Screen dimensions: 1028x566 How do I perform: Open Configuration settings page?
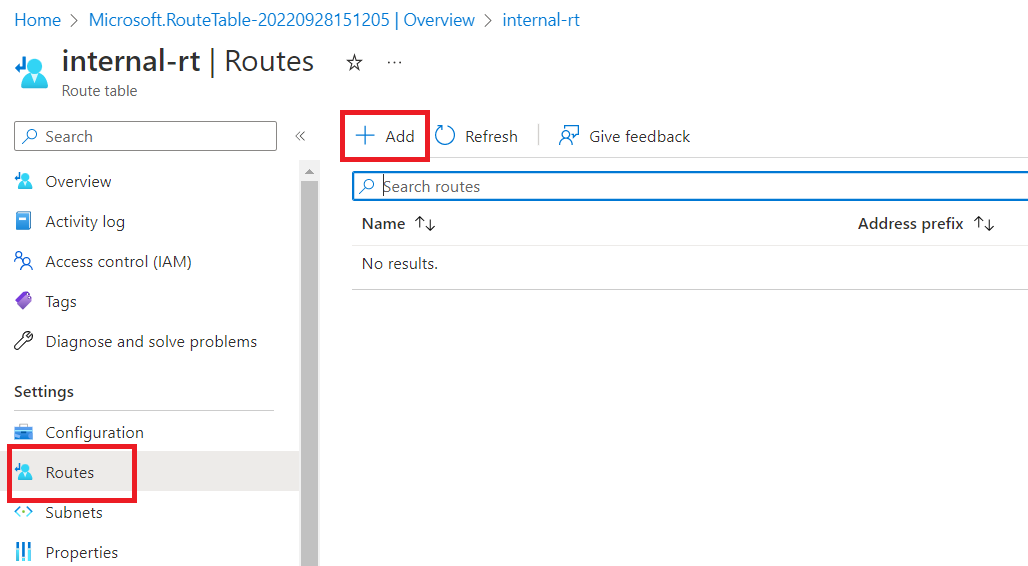[x=94, y=432]
